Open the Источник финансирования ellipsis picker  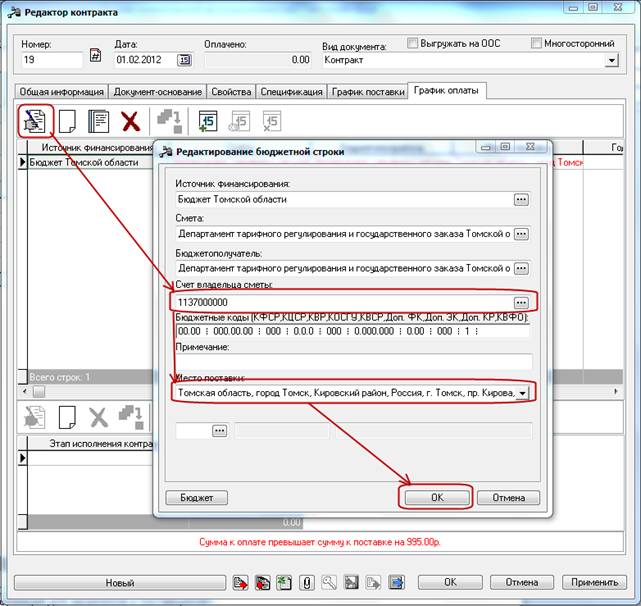[x=520, y=200]
